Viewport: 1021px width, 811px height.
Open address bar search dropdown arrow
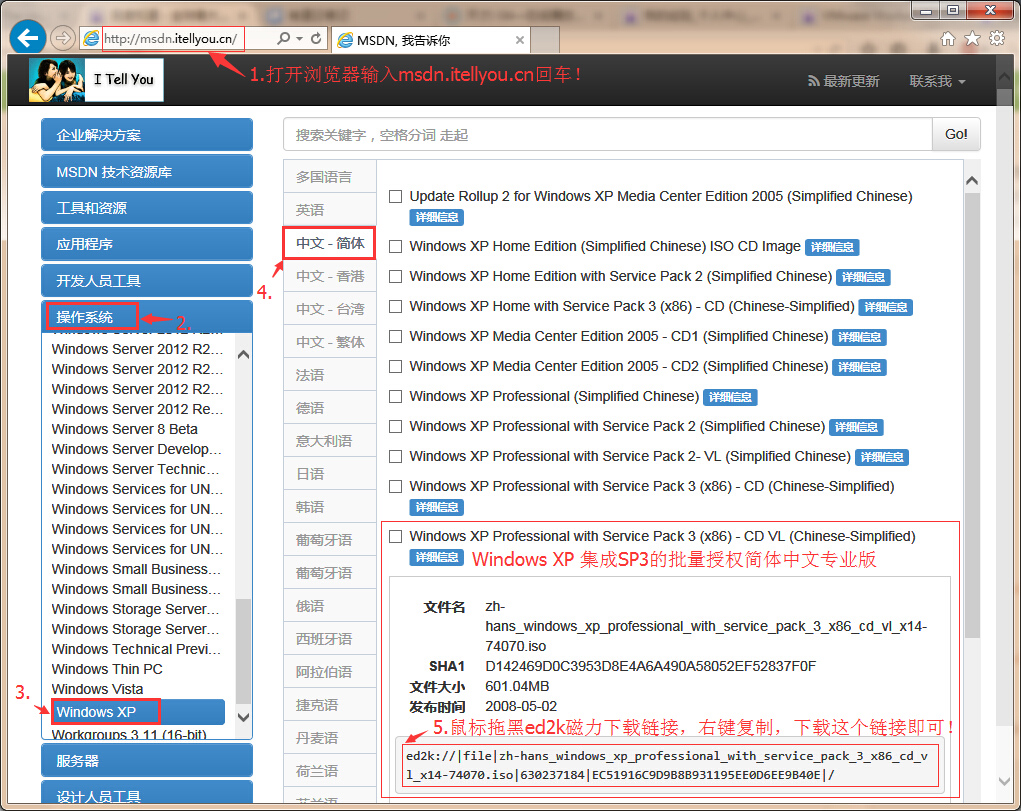pyautogui.click(x=300, y=38)
